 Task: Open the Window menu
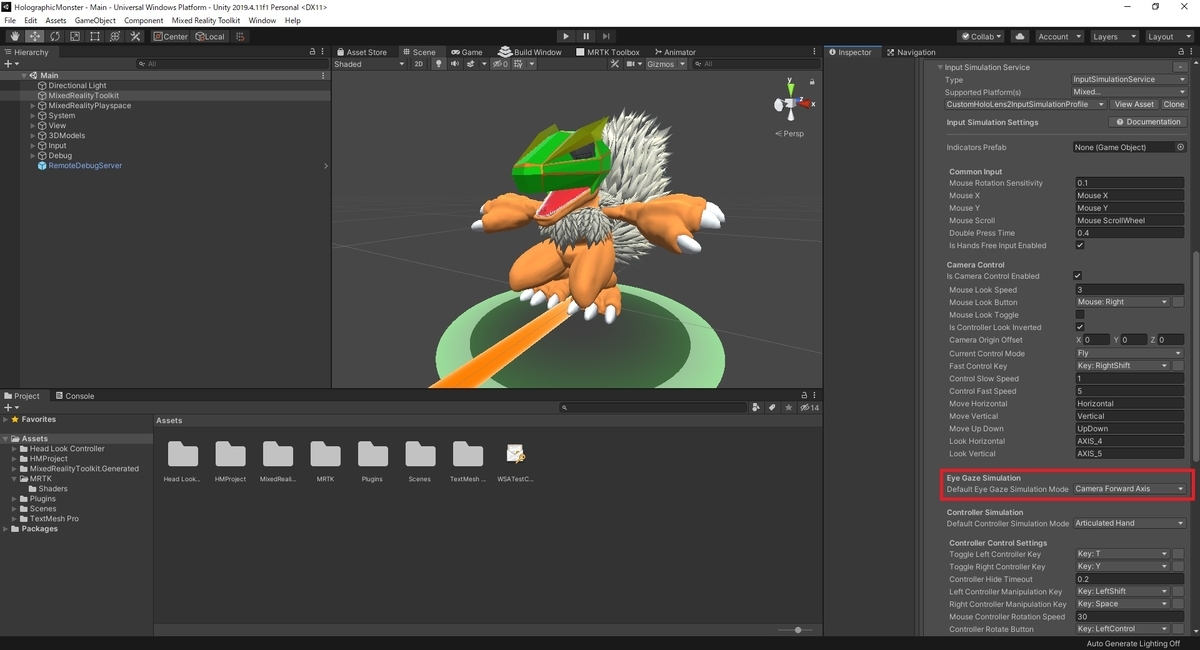(x=262, y=20)
